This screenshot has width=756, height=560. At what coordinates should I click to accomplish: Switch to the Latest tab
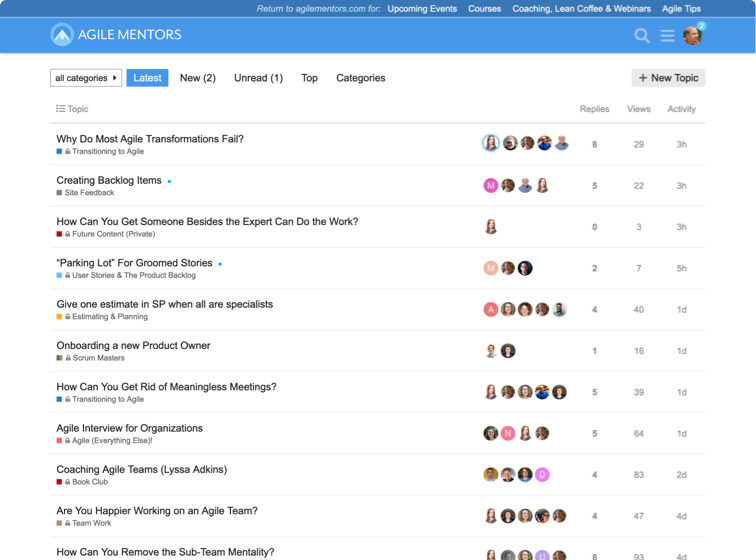(x=147, y=78)
